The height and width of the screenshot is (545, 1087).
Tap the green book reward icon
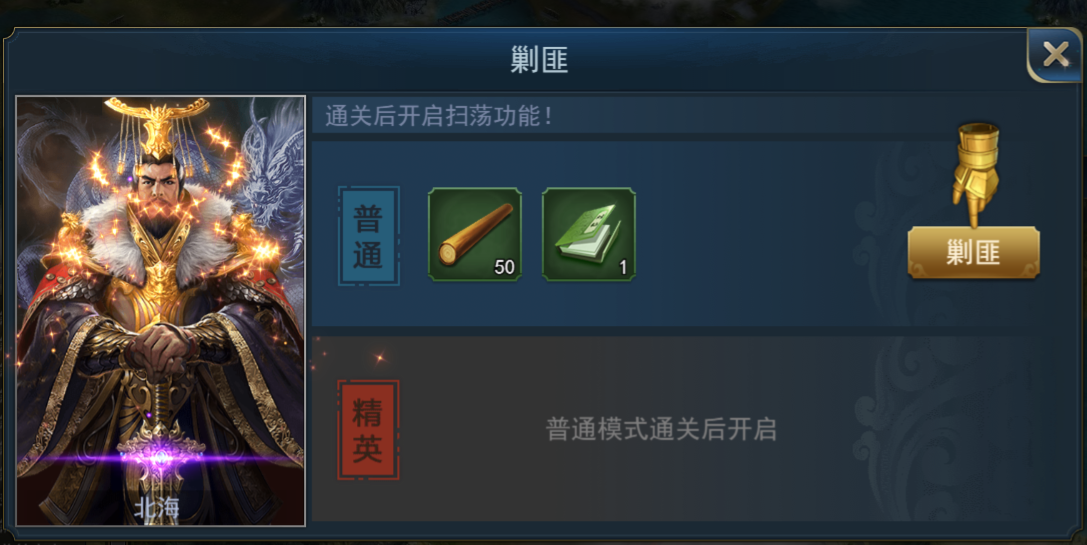point(589,234)
